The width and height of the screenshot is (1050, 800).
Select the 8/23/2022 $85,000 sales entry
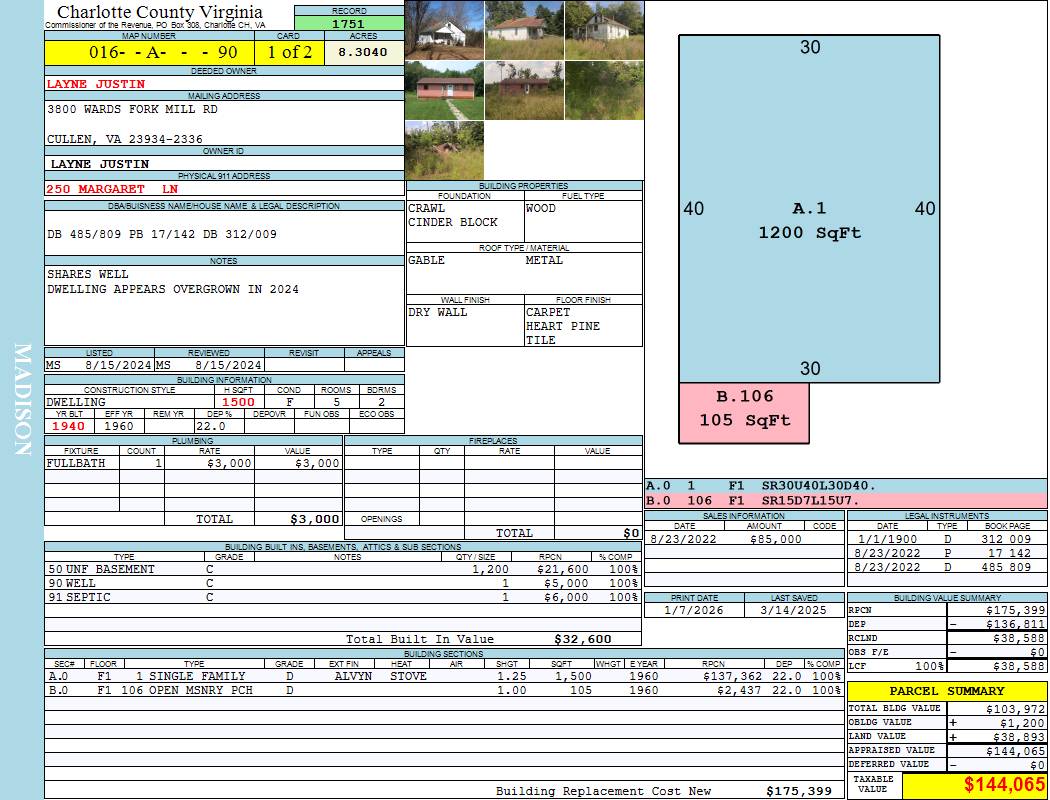coord(743,539)
